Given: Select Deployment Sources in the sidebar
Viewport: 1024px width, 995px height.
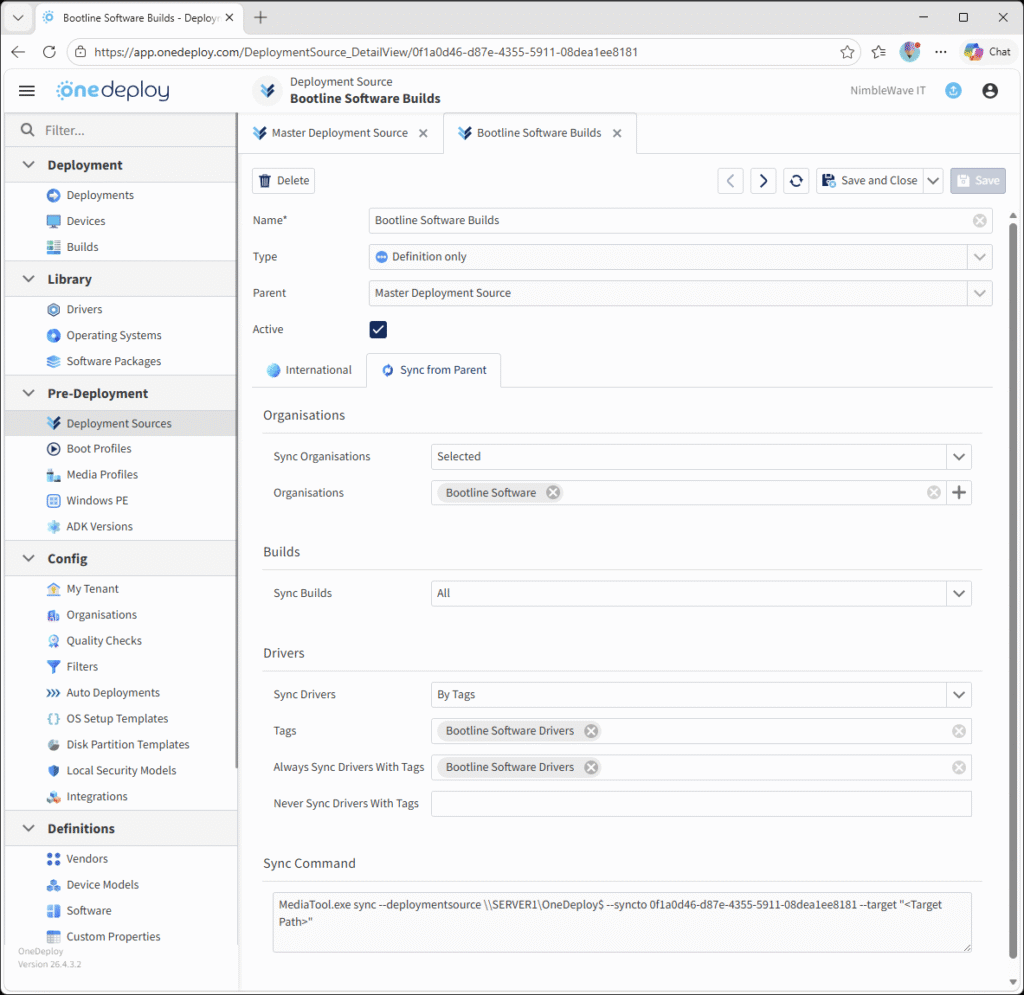Looking at the screenshot, I should (x=119, y=423).
